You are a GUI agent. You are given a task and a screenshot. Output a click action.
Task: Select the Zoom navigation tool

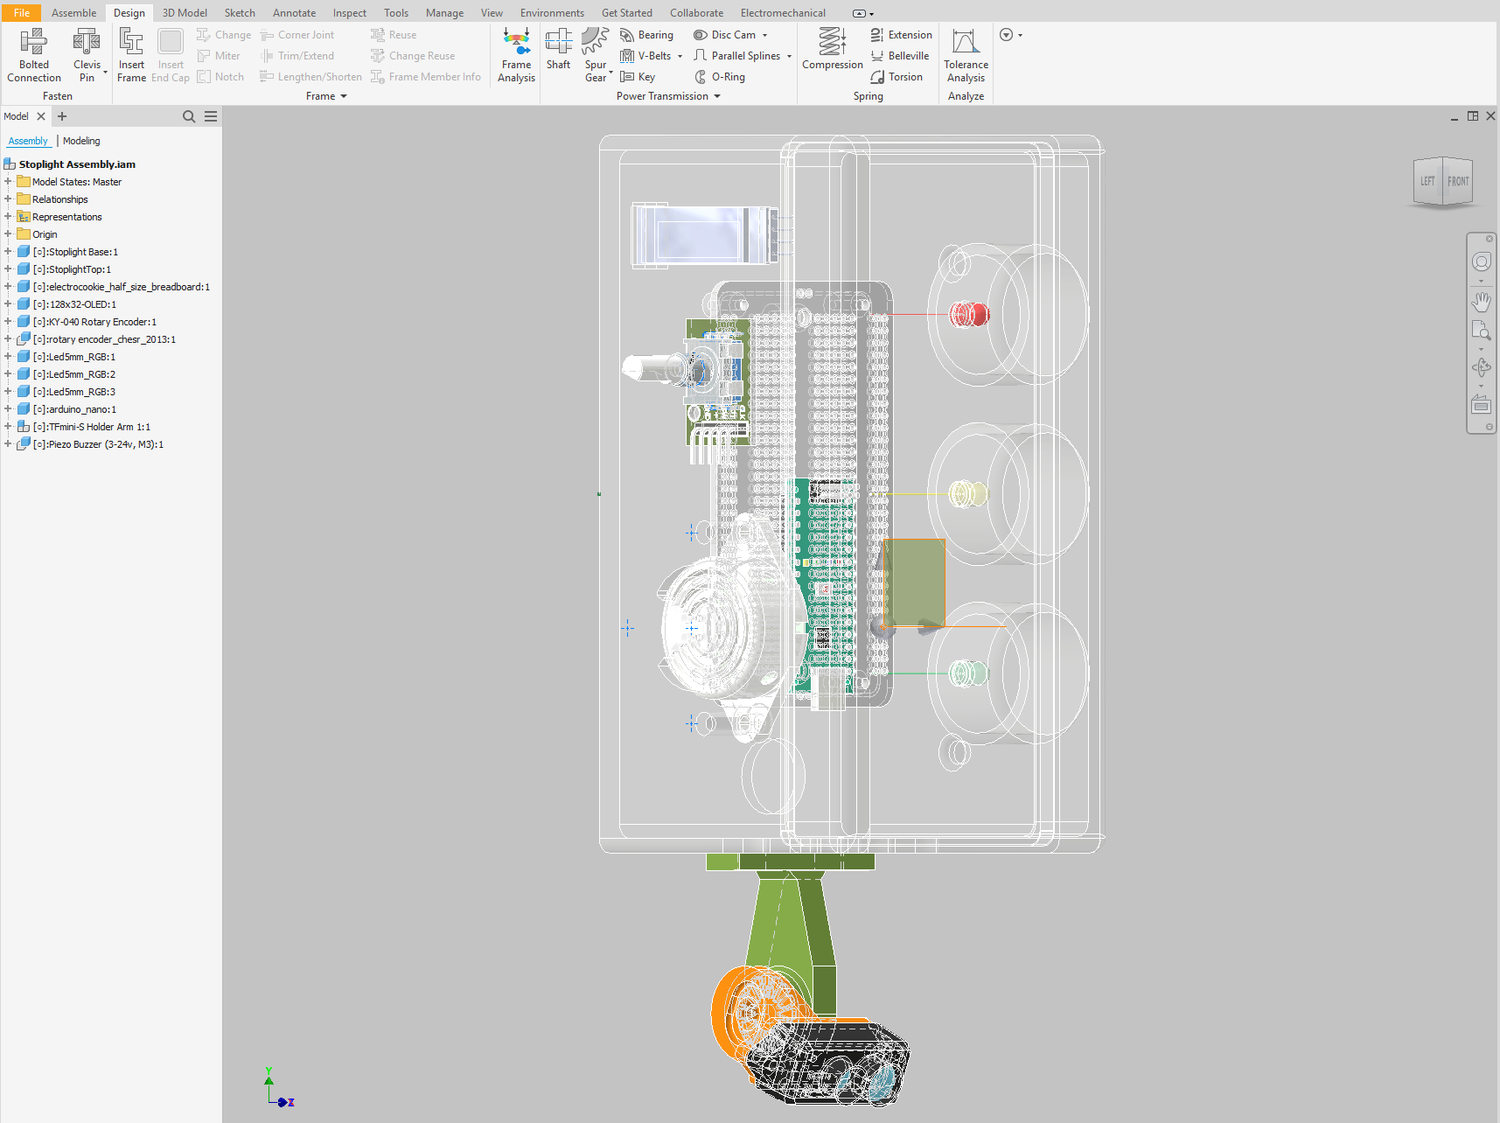1481,331
